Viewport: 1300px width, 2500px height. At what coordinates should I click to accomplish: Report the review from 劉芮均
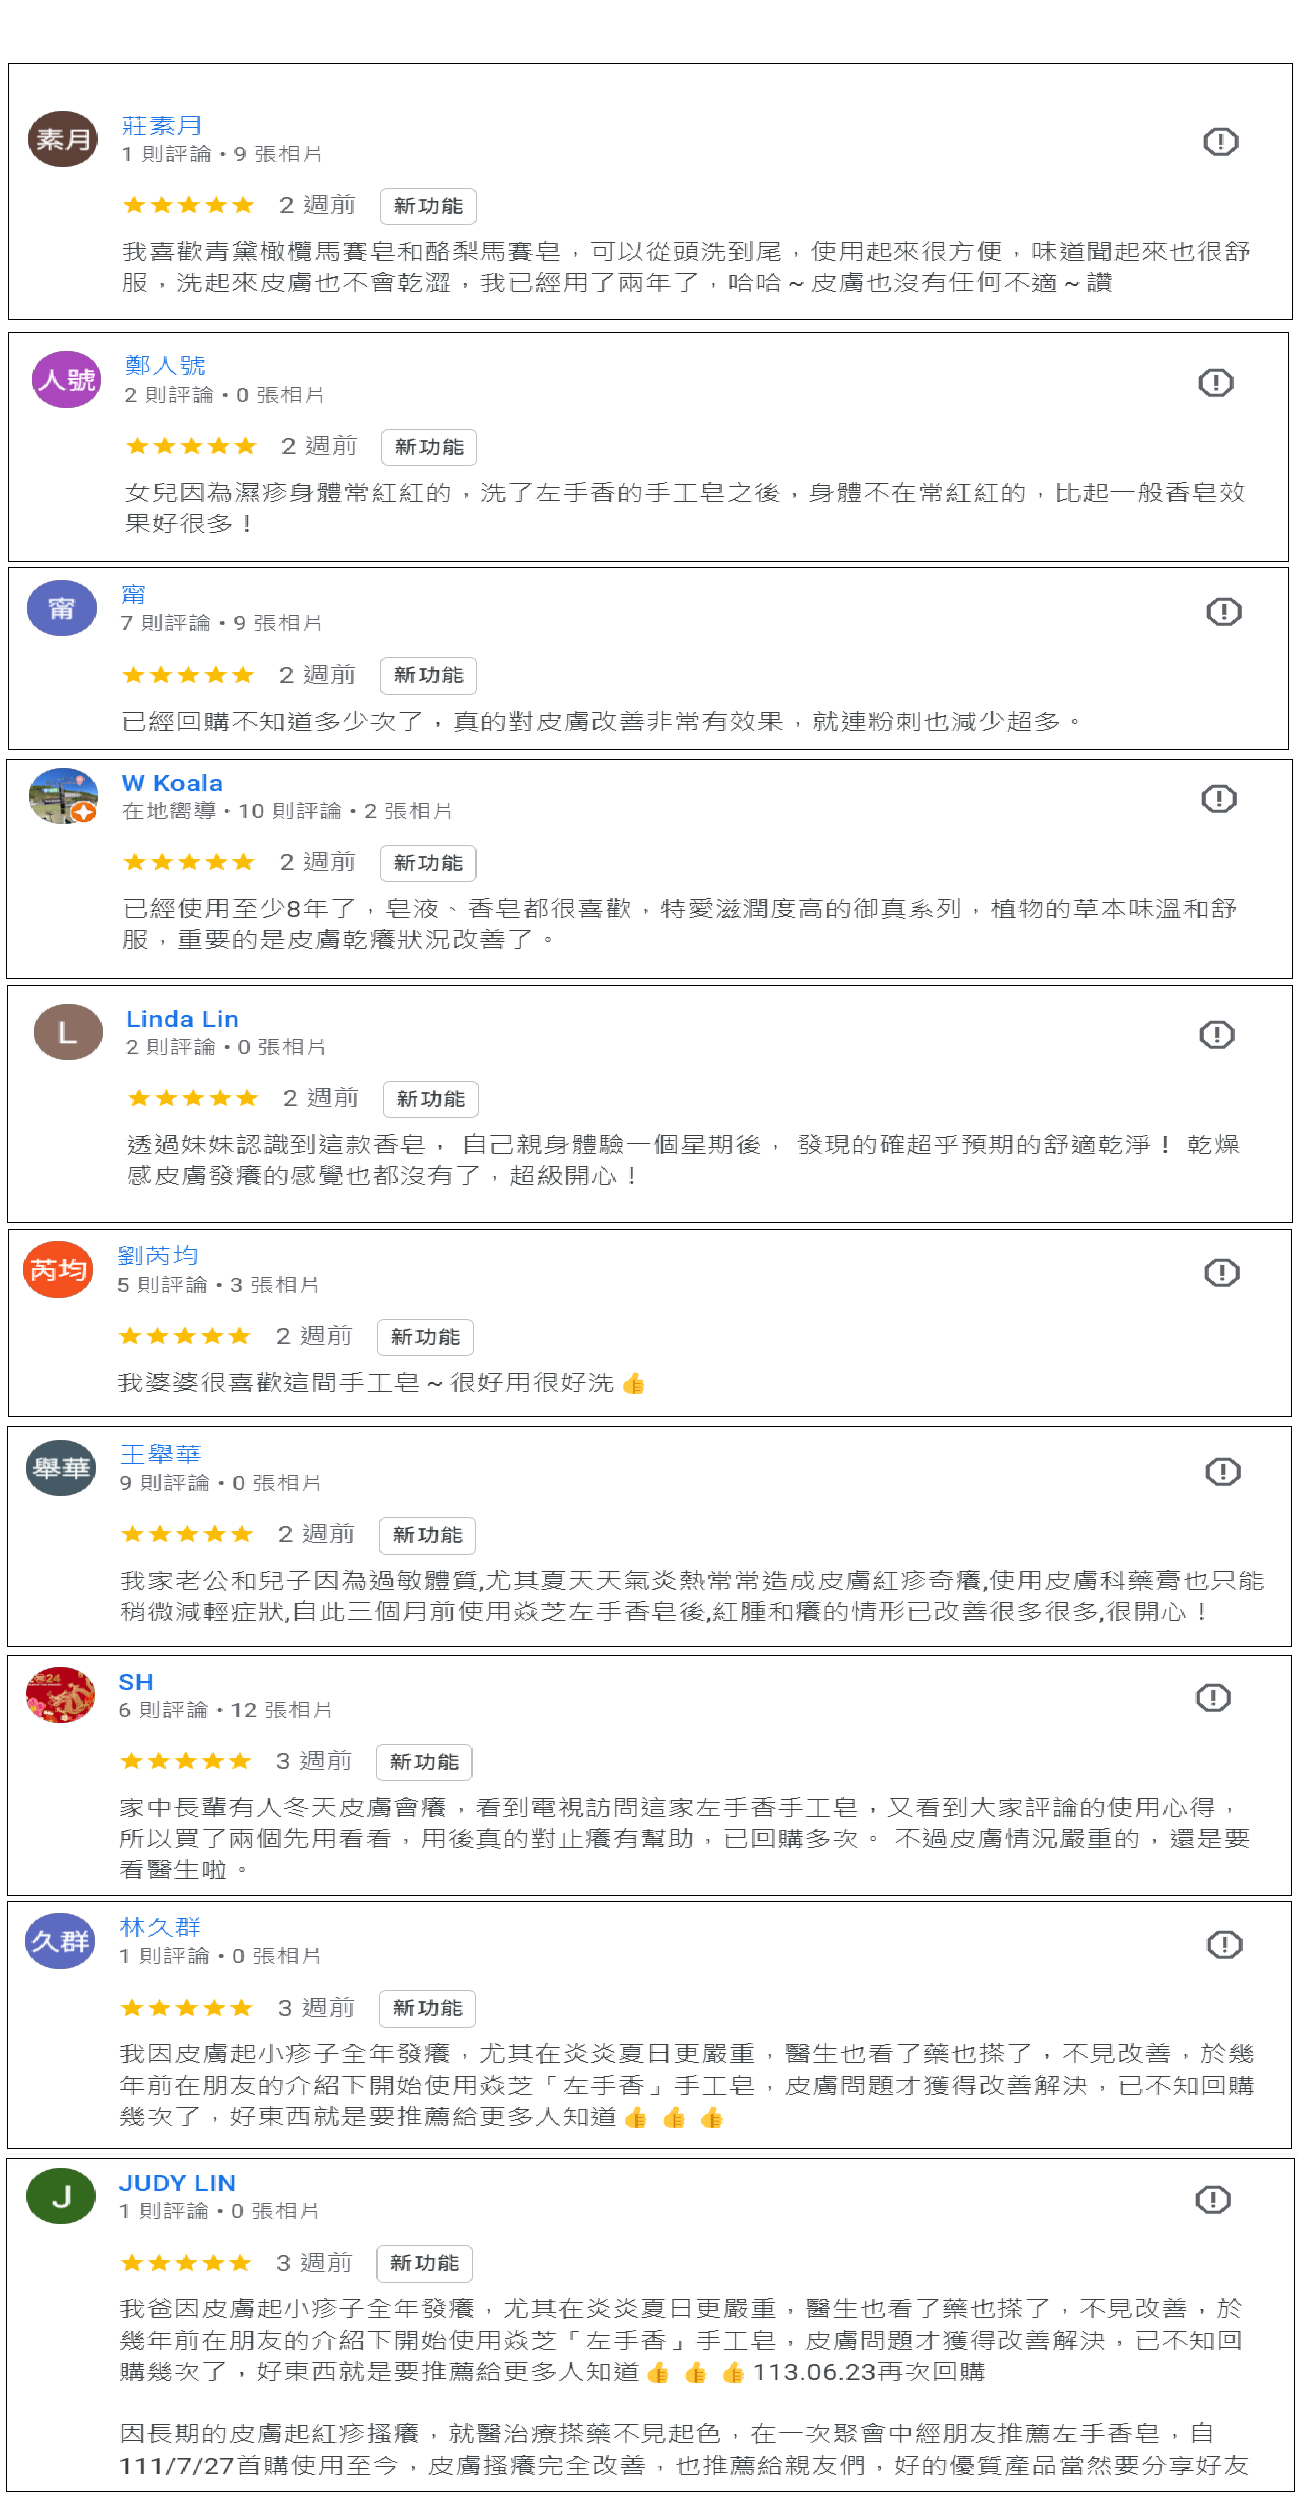tap(1222, 1272)
